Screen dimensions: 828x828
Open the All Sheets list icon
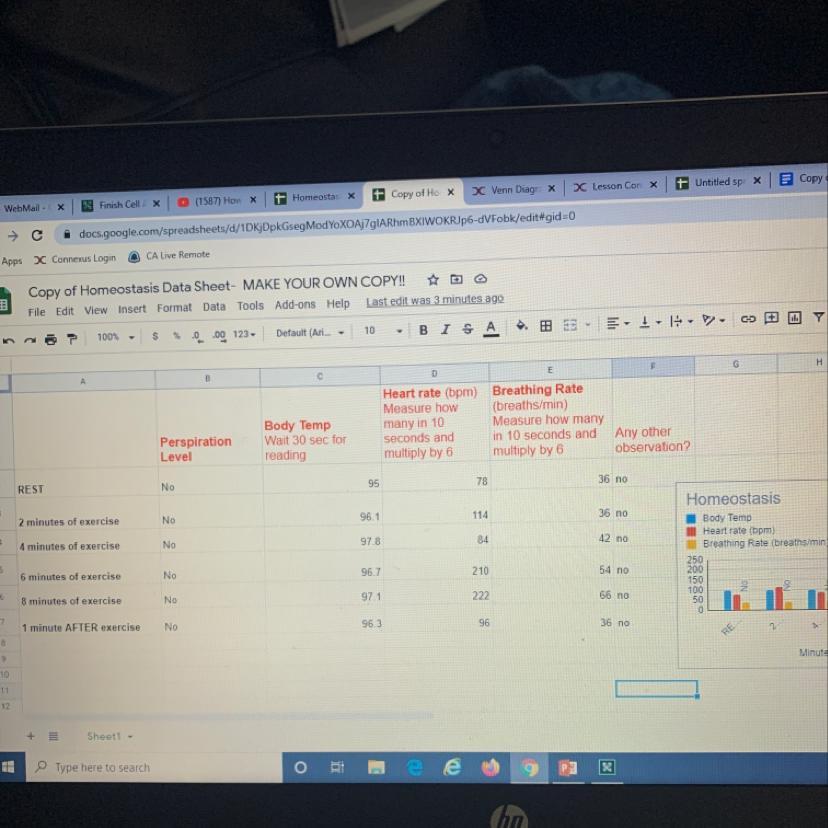point(53,736)
